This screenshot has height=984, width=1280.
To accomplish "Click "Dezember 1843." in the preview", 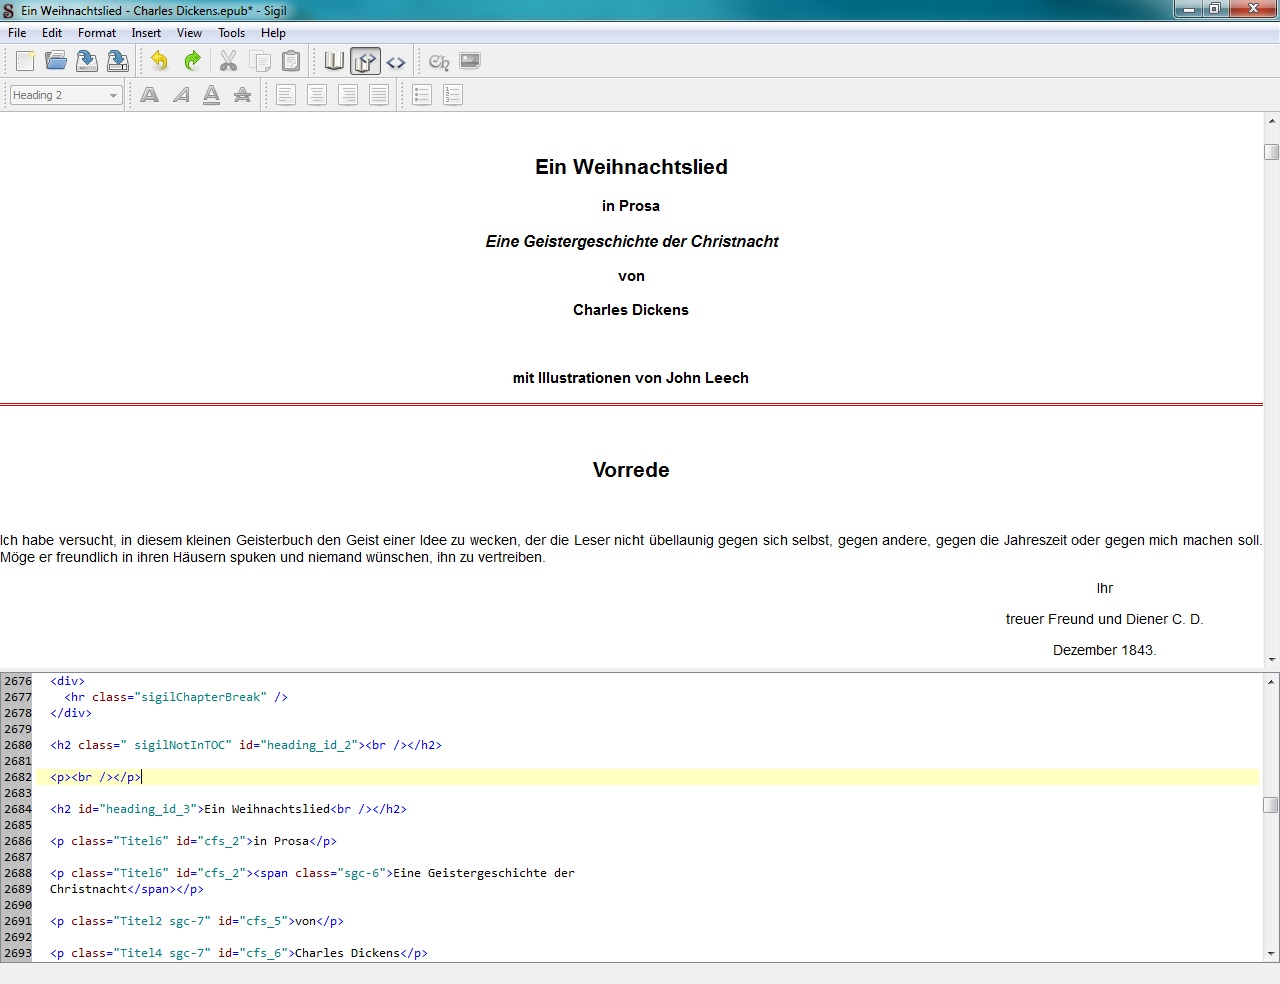I will point(1104,650).
